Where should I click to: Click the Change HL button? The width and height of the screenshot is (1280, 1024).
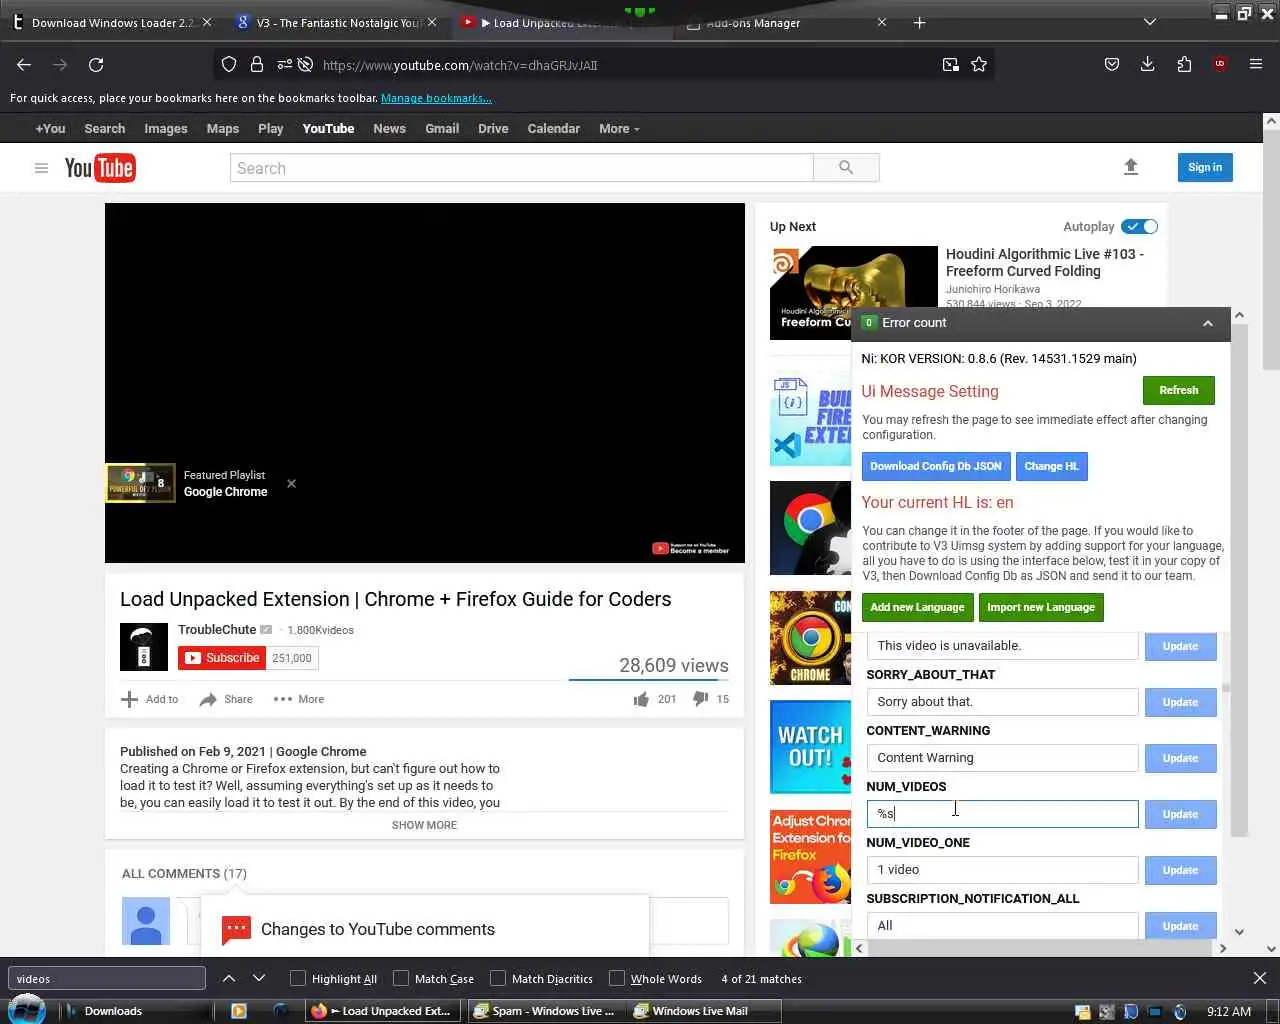(1051, 466)
